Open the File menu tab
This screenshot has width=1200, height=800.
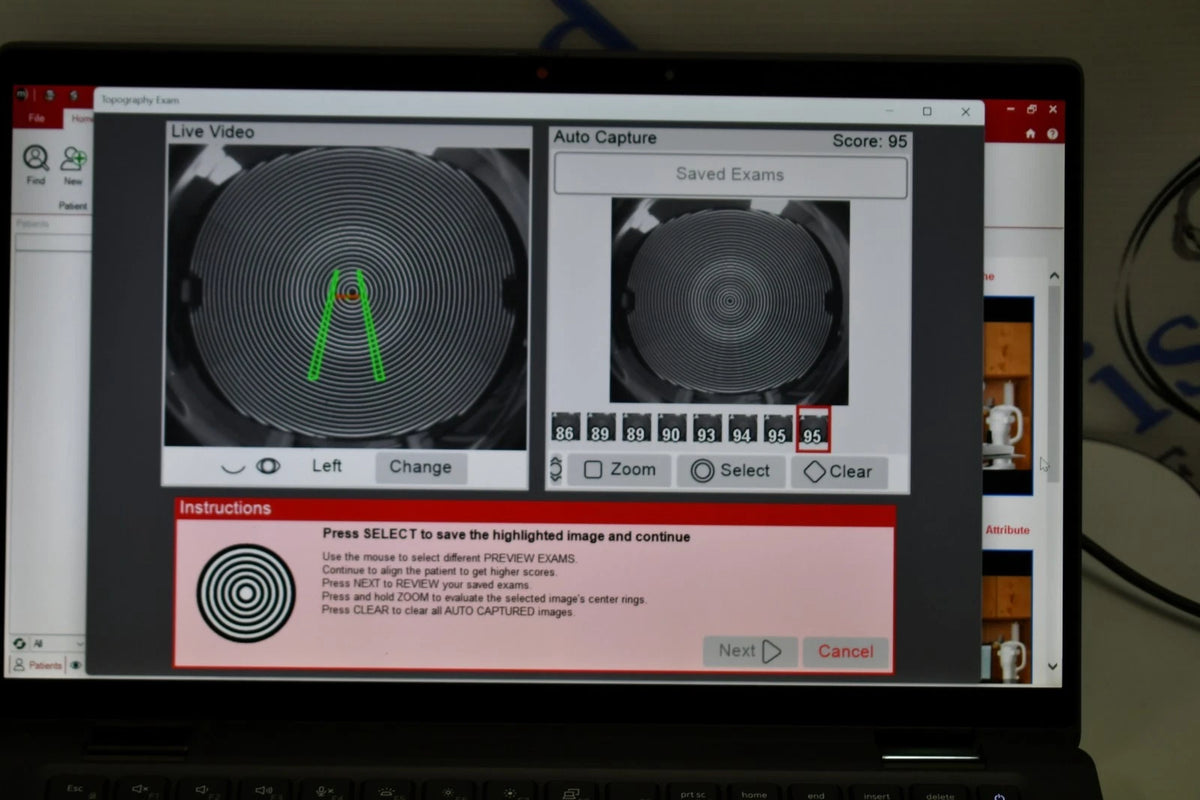[37, 118]
